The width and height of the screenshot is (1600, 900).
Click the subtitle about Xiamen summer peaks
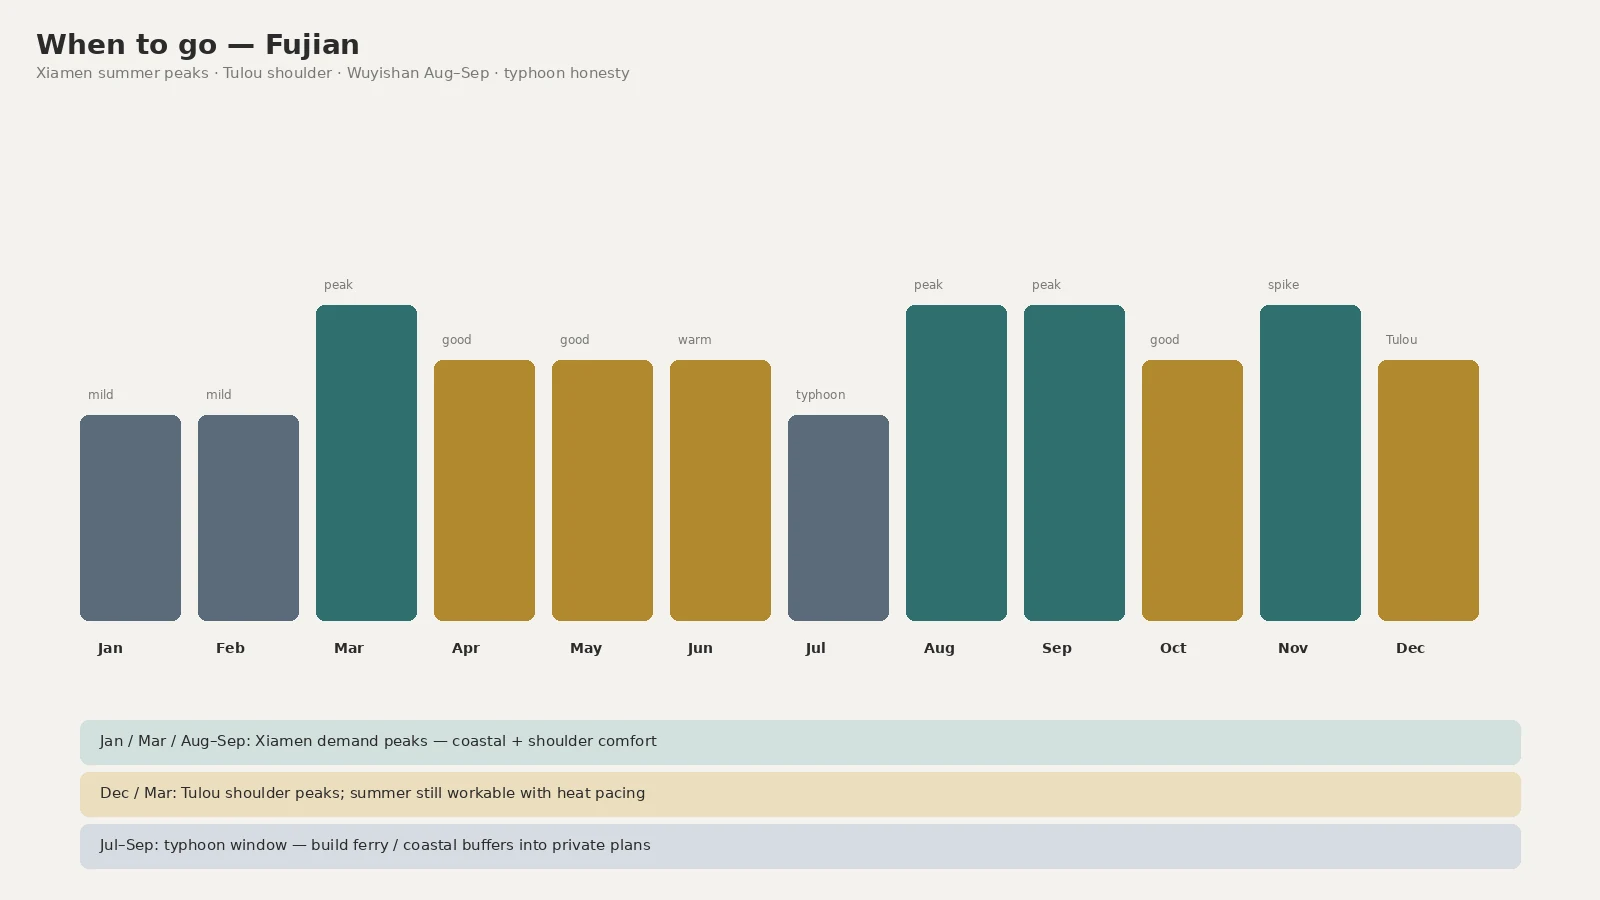[x=333, y=73]
